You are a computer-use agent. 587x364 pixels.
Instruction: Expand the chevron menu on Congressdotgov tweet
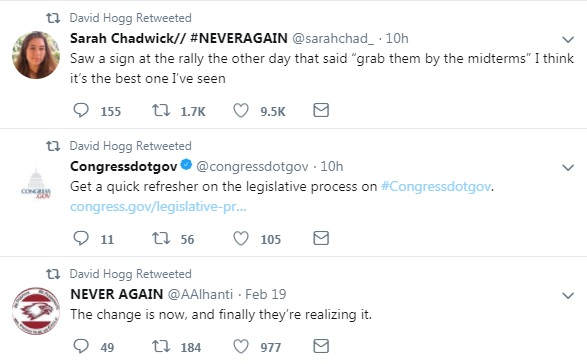(x=568, y=167)
